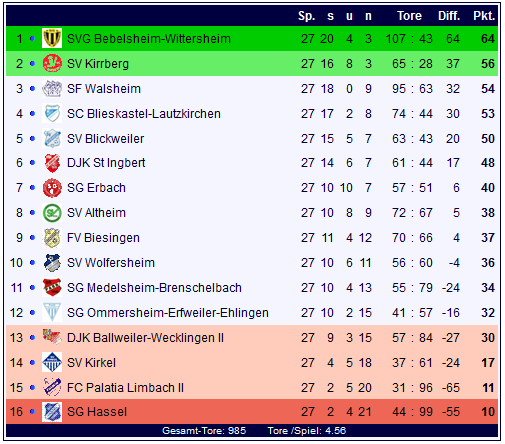Click the SG Hassel club crest
The height and width of the screenshot is (444, 505).
coord(52,412)
